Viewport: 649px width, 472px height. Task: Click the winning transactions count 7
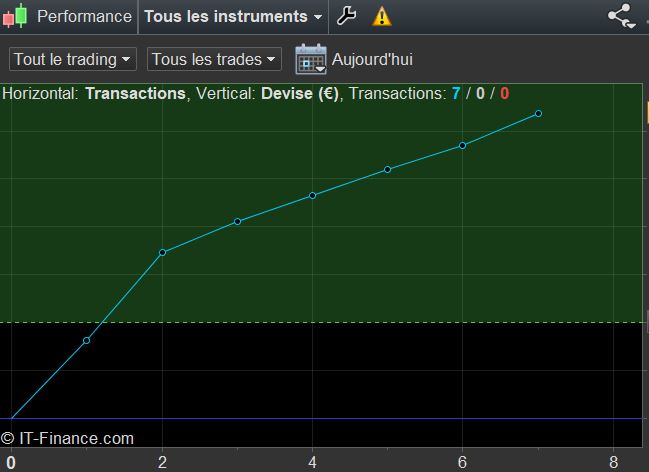click(x=456, y=94)
